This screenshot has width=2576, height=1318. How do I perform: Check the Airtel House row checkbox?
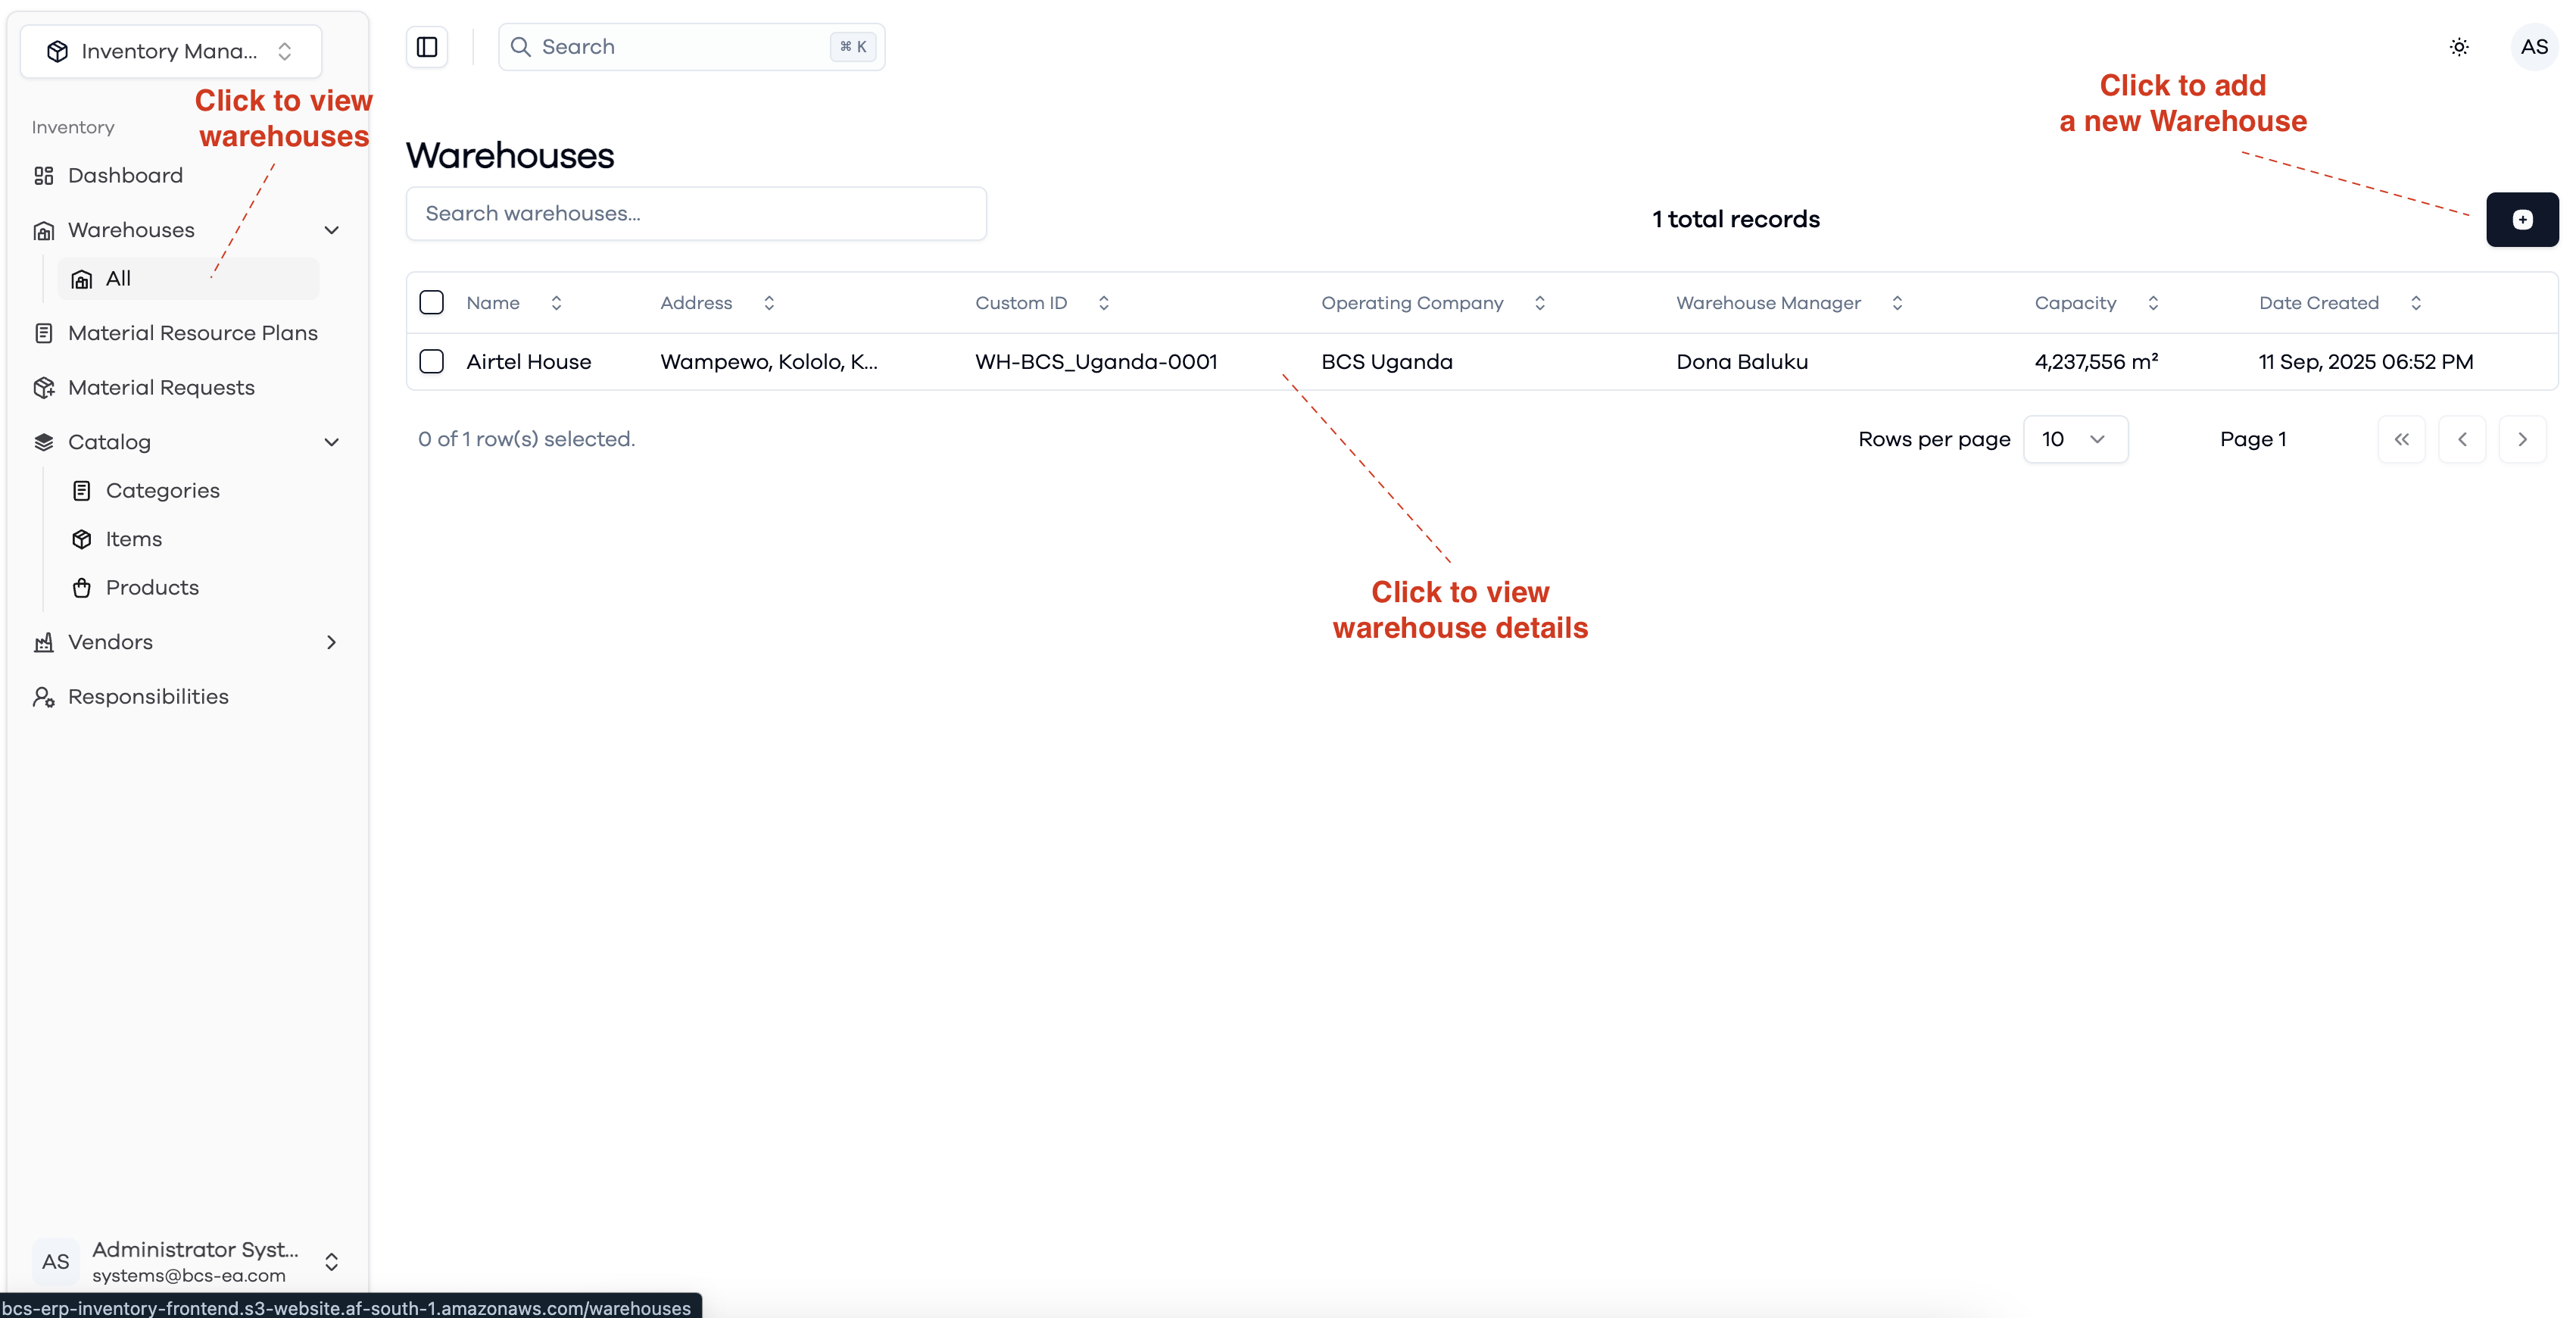[x=431, y=361]
